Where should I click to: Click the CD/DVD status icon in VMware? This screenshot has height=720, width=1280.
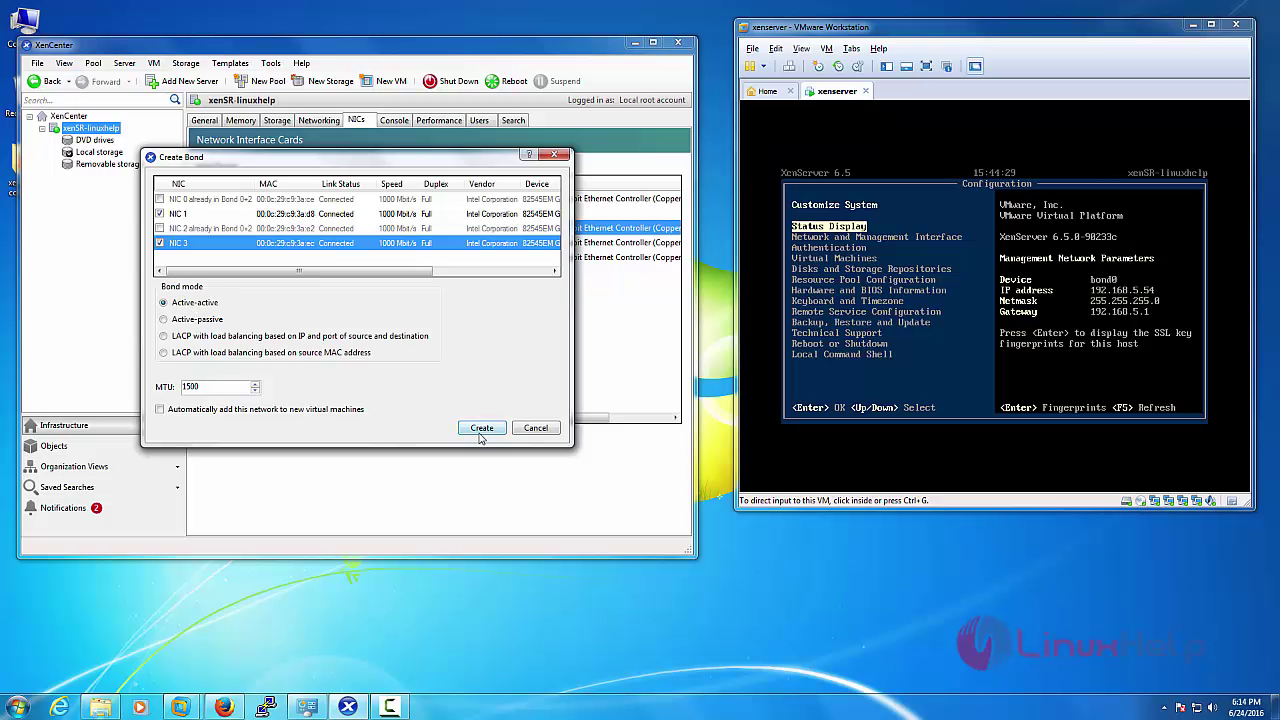point(1140,500)
